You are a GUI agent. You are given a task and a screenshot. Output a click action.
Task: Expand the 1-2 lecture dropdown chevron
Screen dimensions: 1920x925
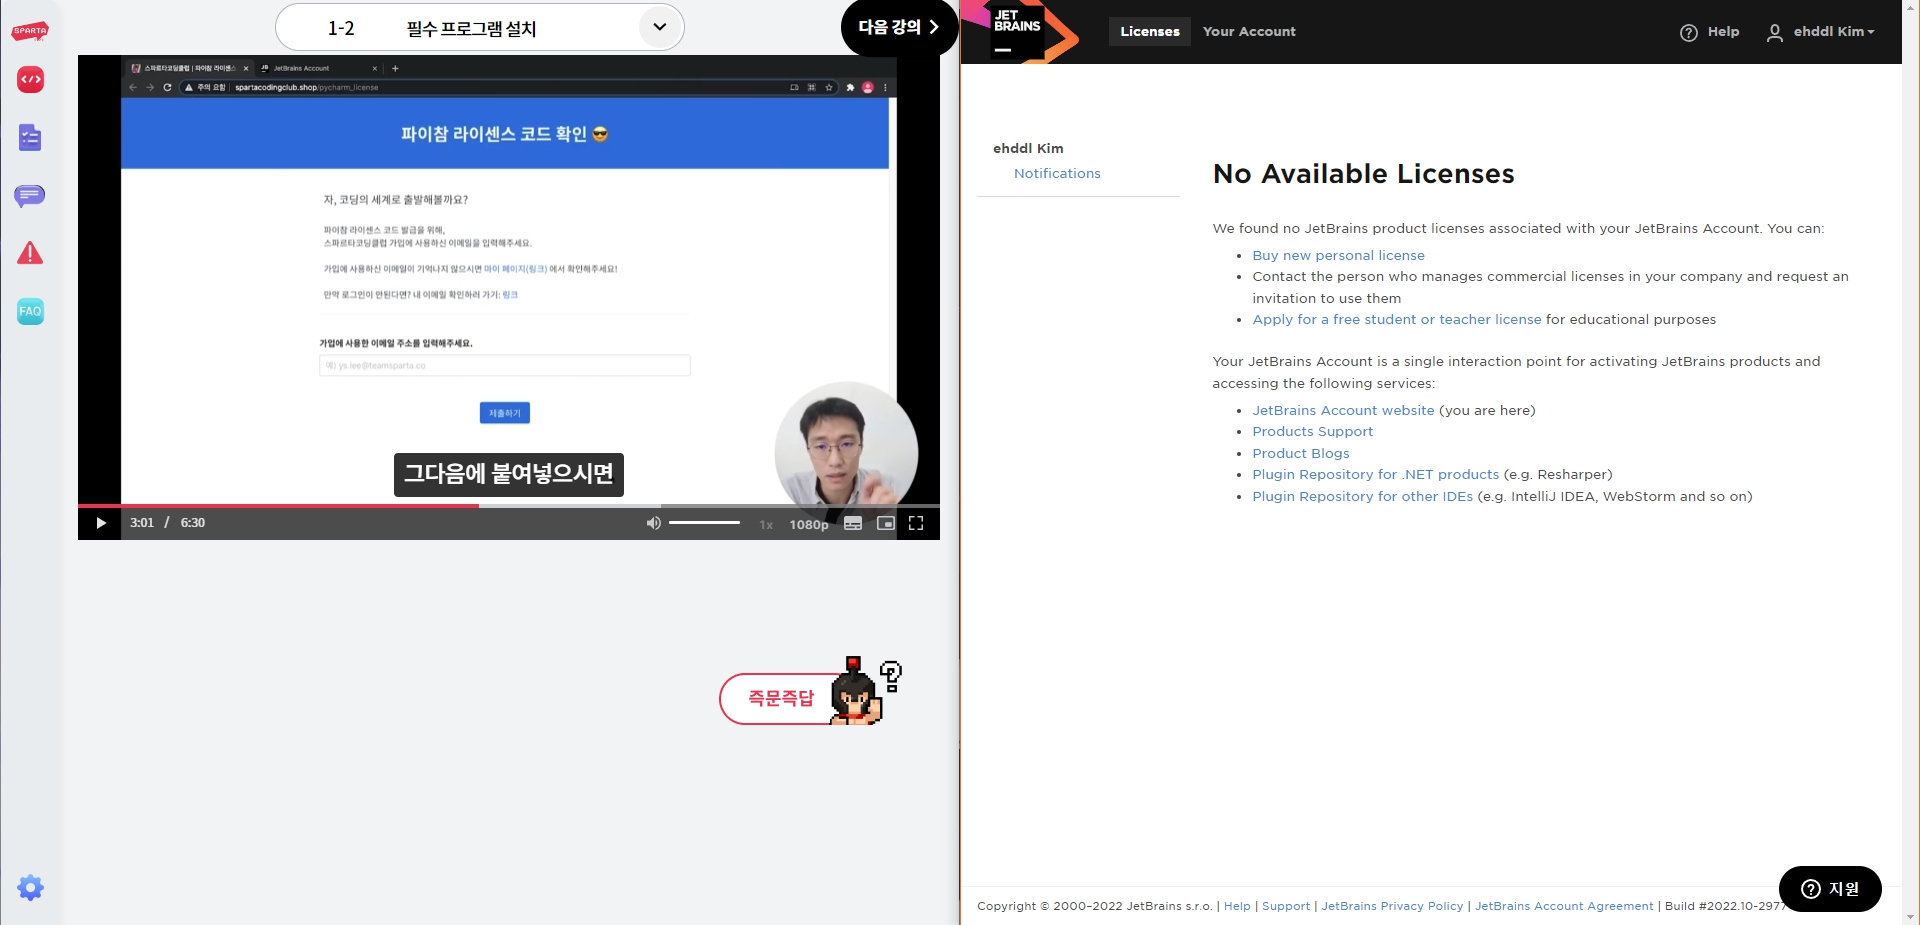point(660,27)
